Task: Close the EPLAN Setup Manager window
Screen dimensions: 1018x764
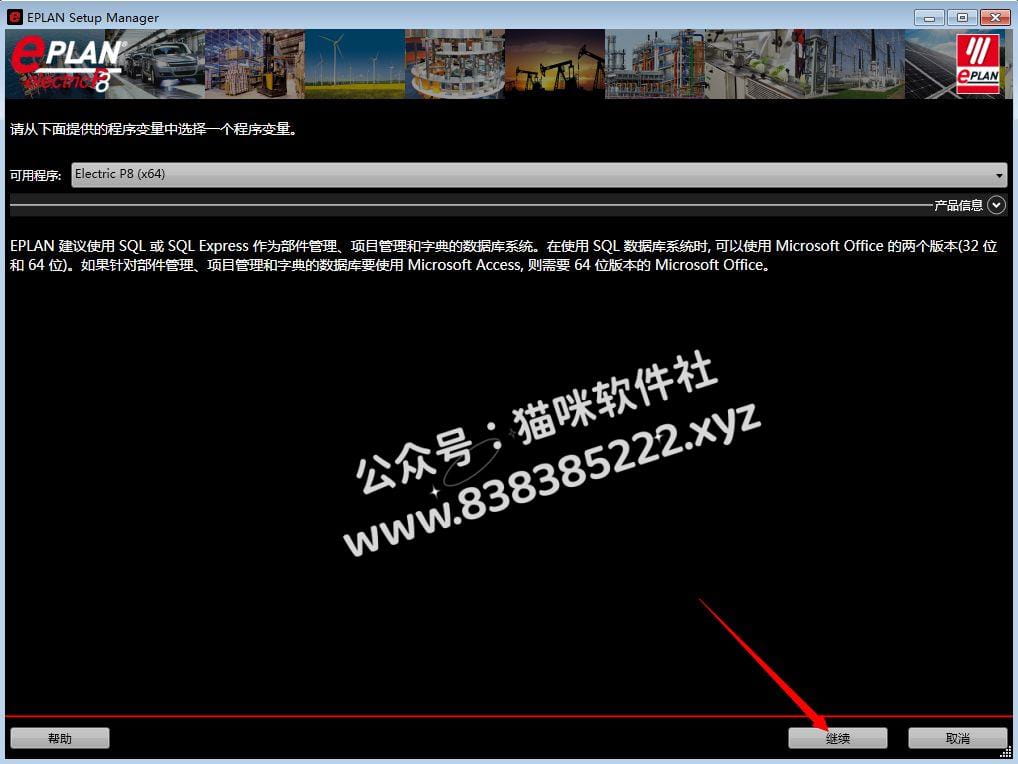Action: 995,18
